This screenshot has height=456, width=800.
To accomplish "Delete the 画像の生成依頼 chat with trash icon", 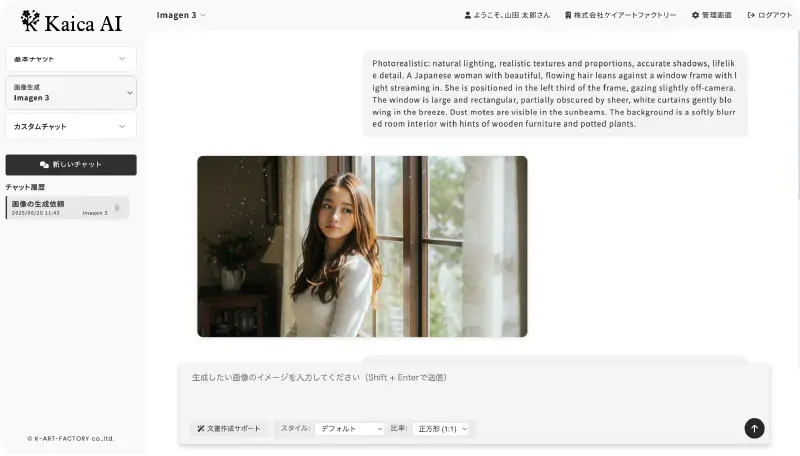I will tap(117, 208).
